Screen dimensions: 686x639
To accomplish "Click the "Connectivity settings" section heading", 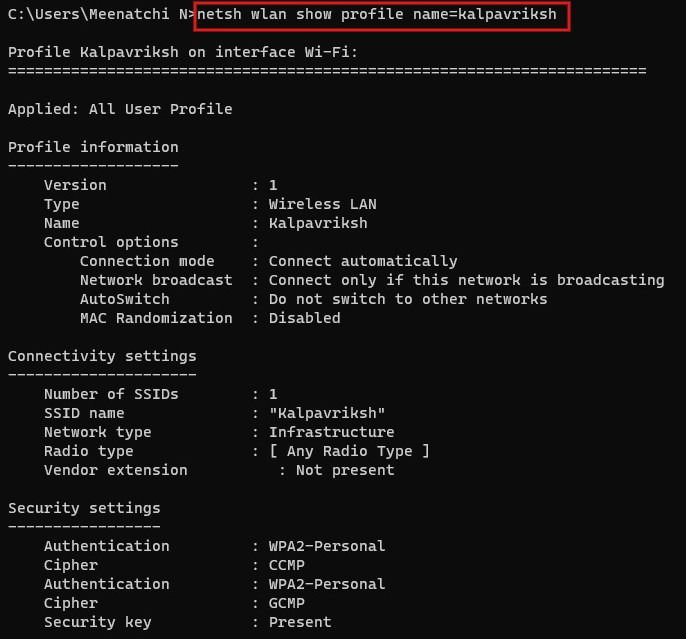I will 102,356.
